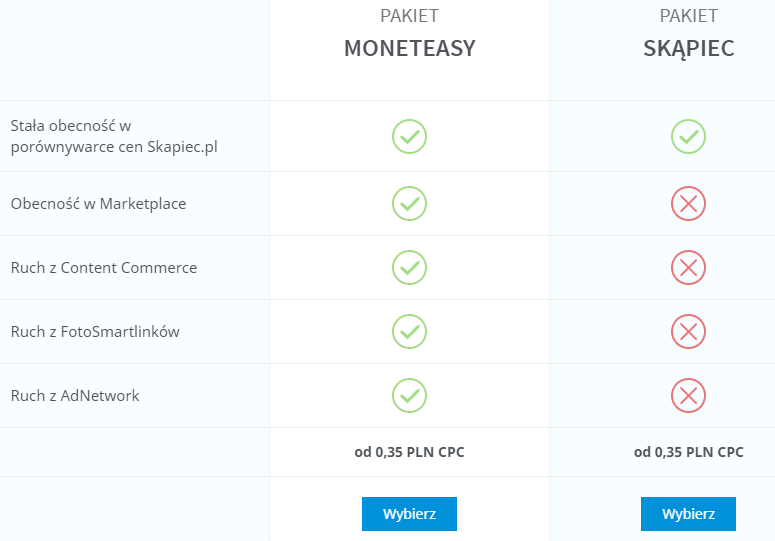Click 'Ruch z Content Commerce' label

tap(104, 267)
